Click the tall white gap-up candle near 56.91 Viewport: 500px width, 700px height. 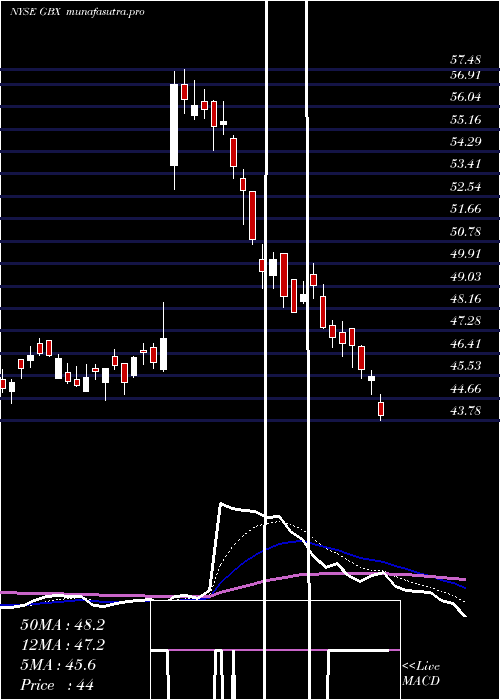174,125
